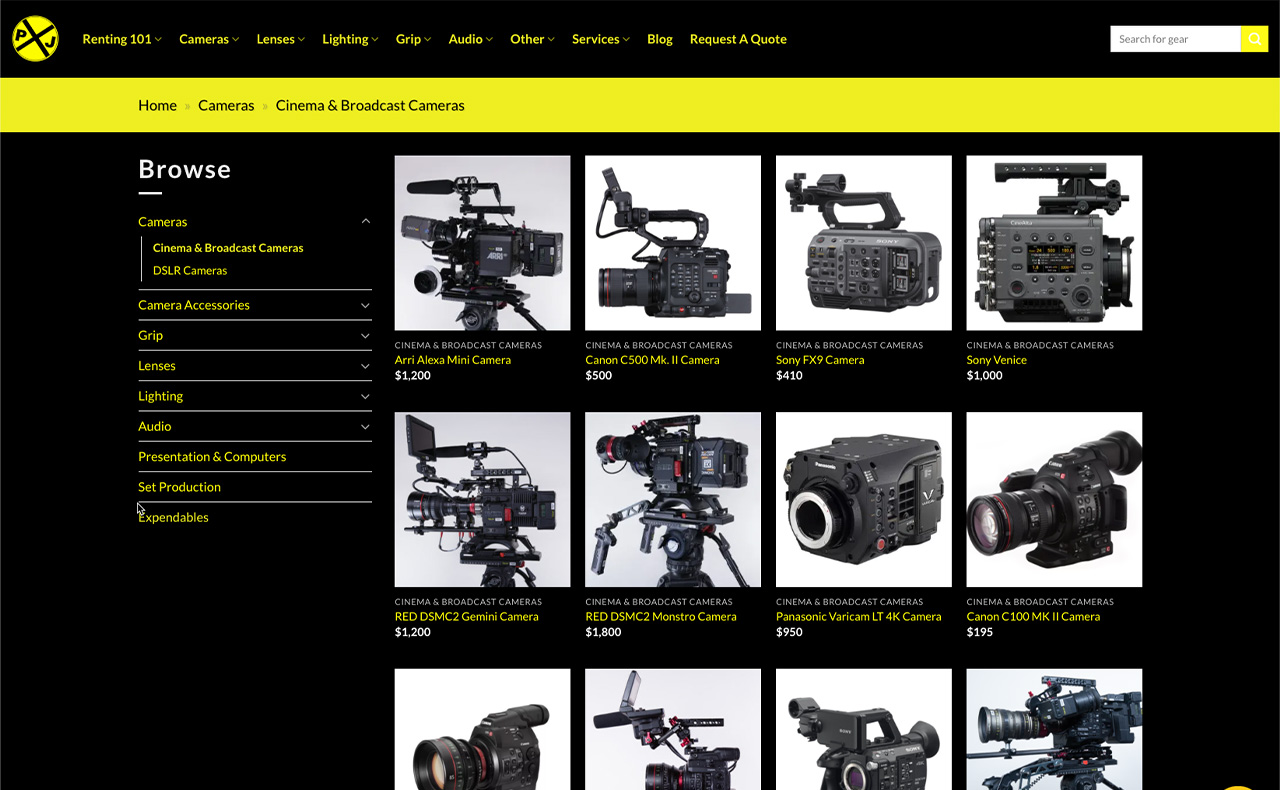Click the Browse sidebar heading

185,169
